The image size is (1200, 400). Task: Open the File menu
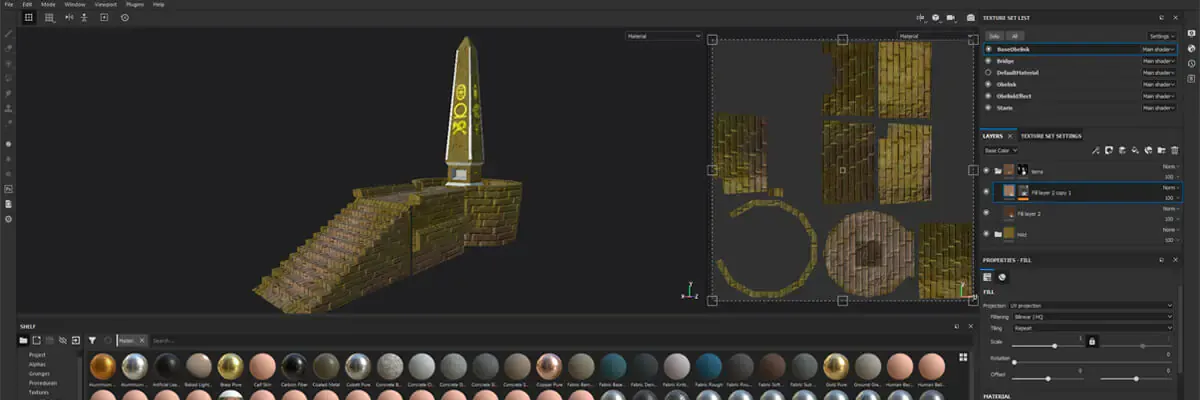pos(8,4)
